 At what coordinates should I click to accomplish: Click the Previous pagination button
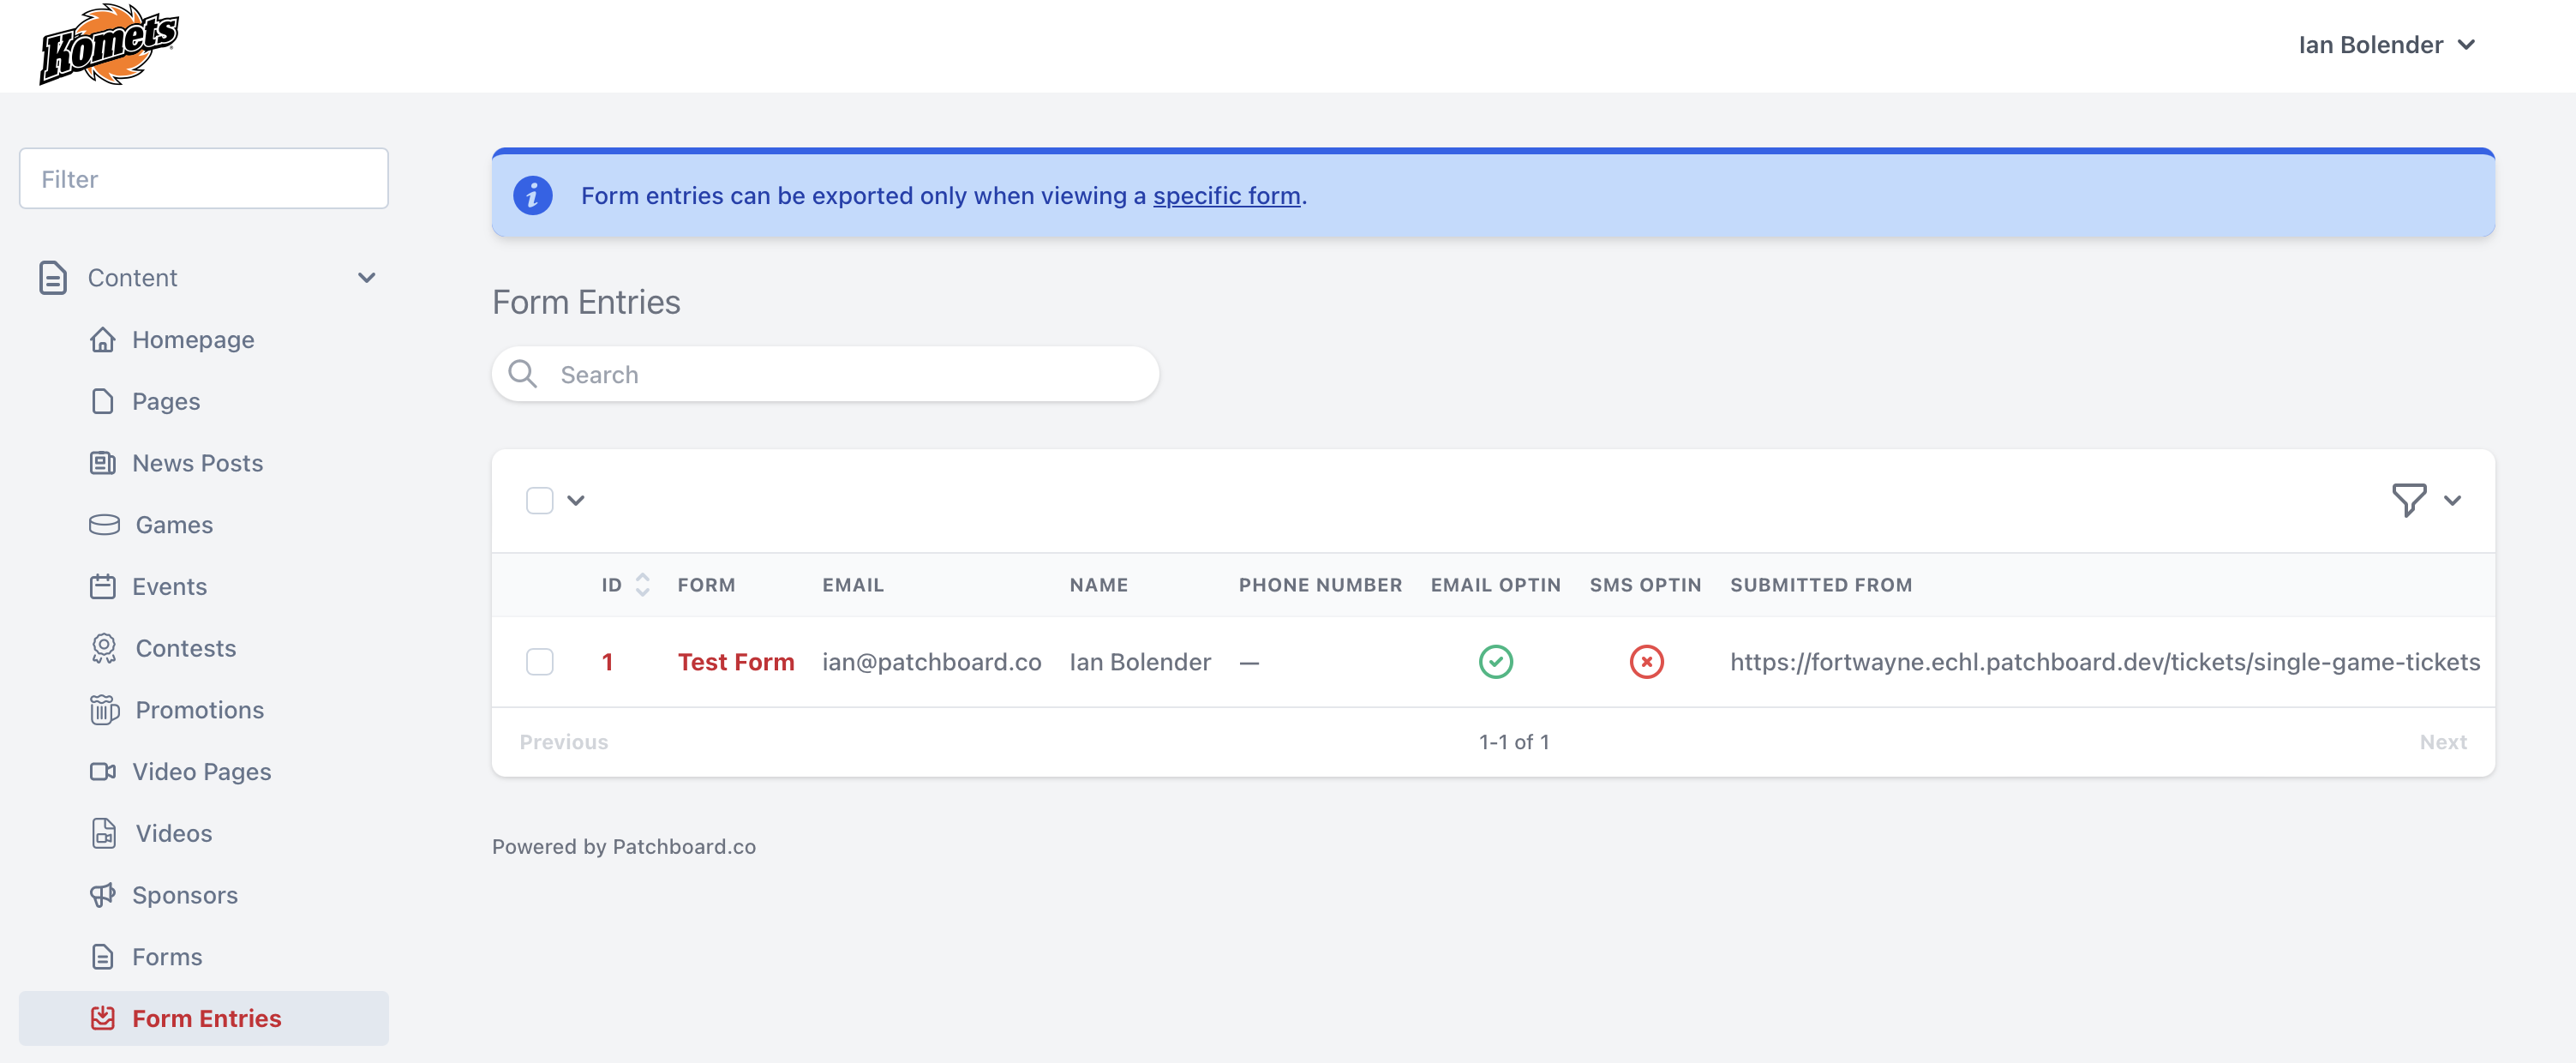click(564, 742)
